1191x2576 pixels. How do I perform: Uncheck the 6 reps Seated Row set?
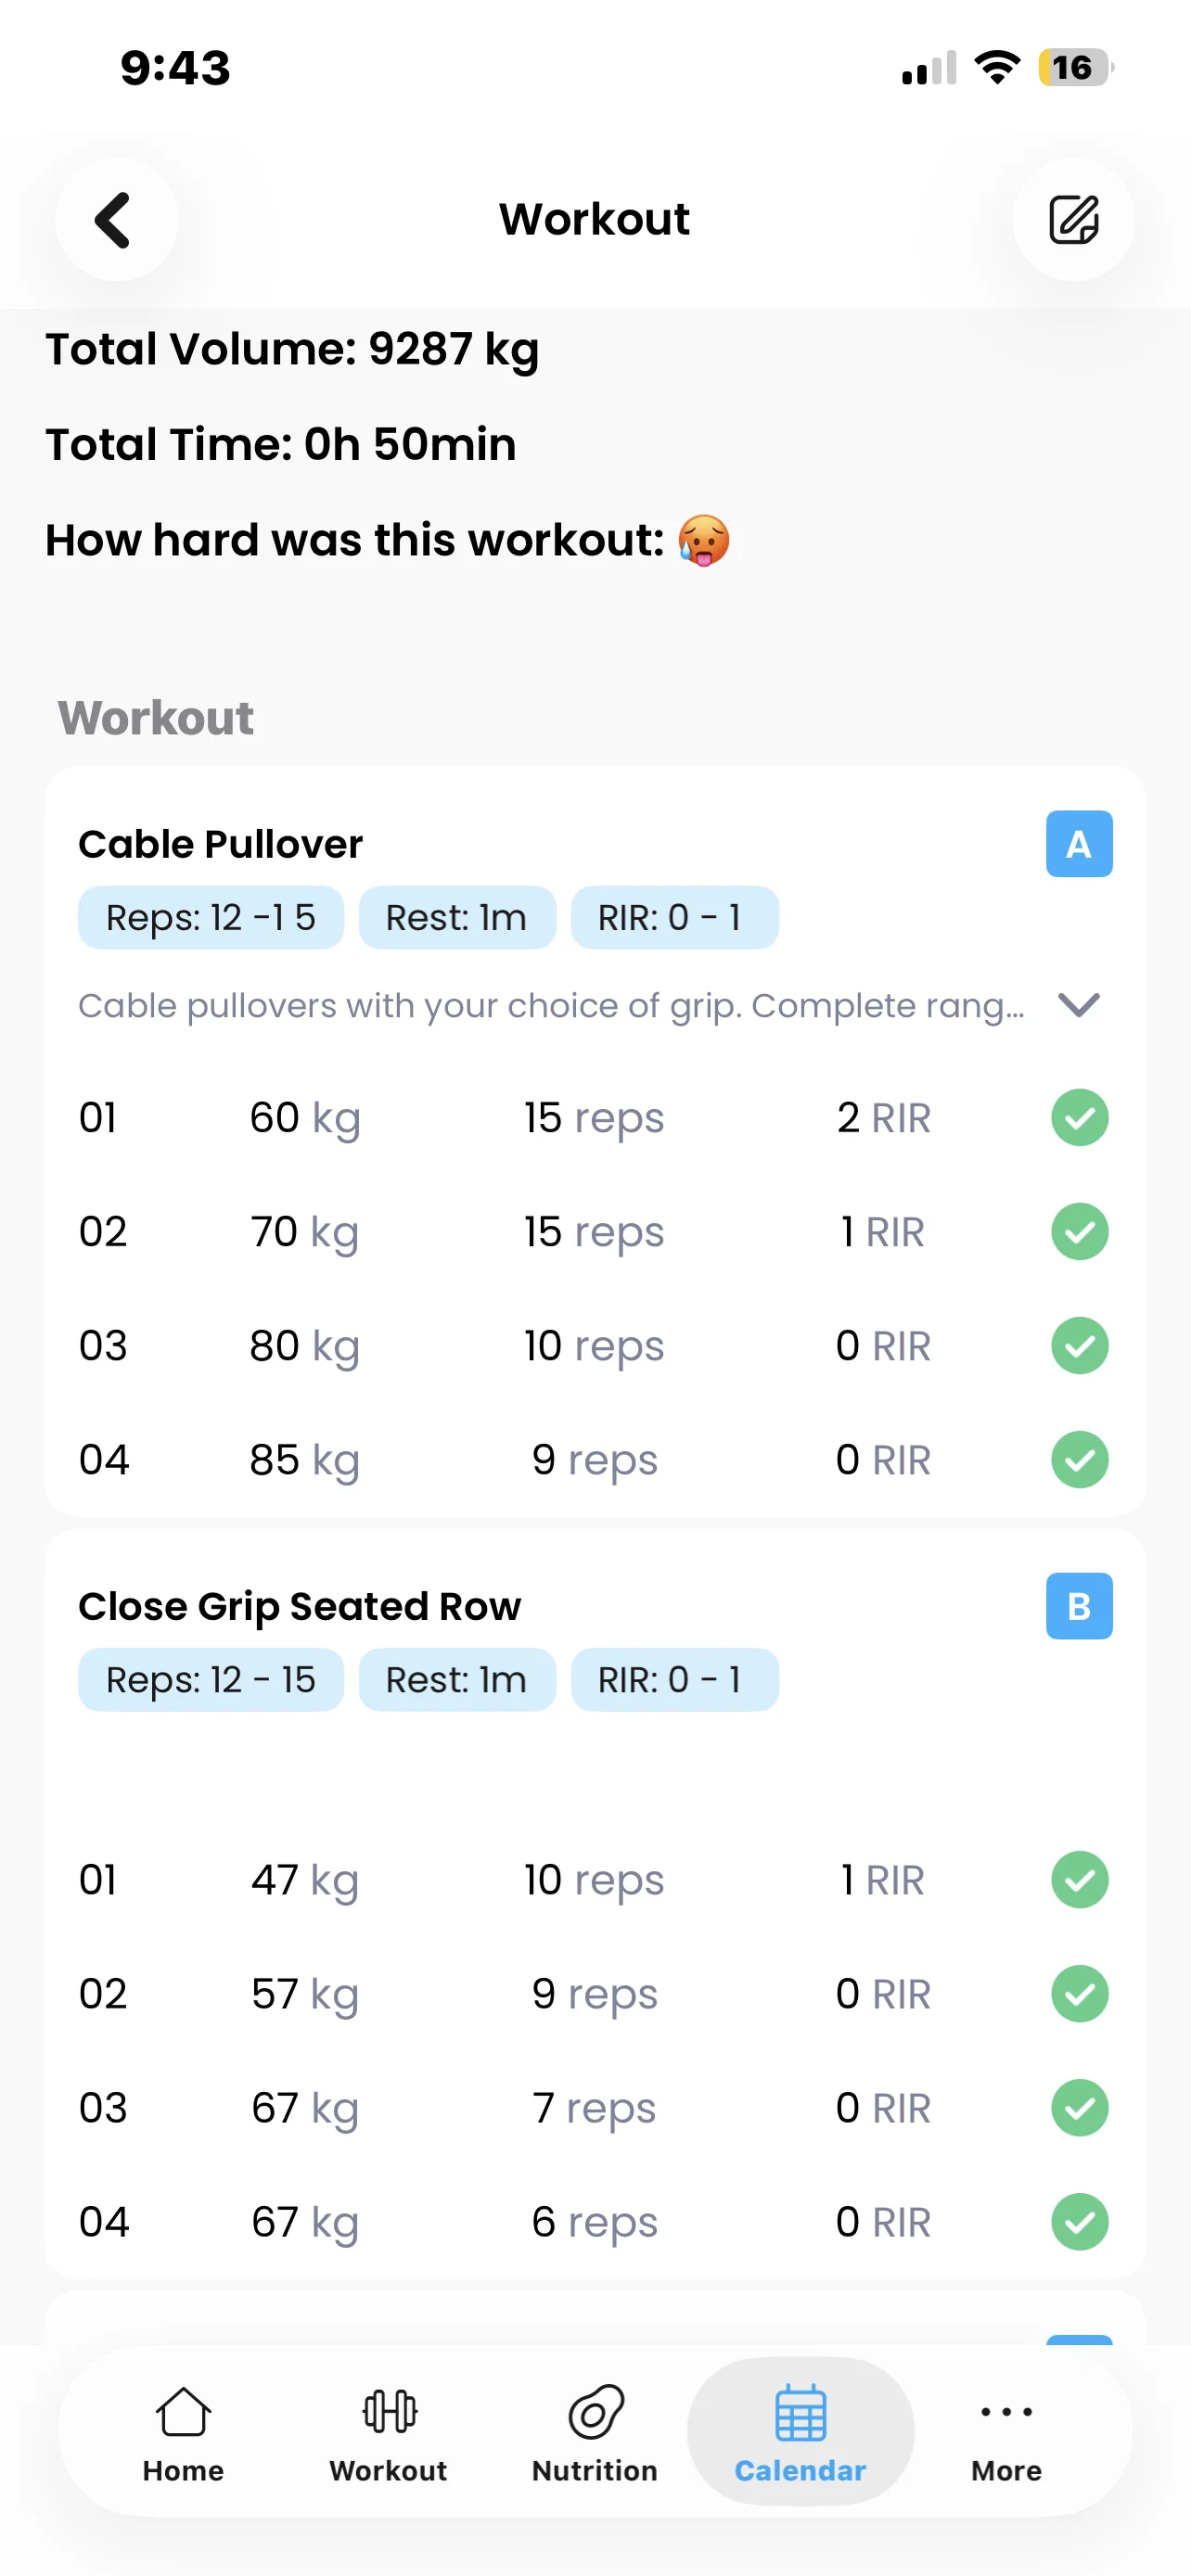pyautogui.click(x=1079, y=2222)
